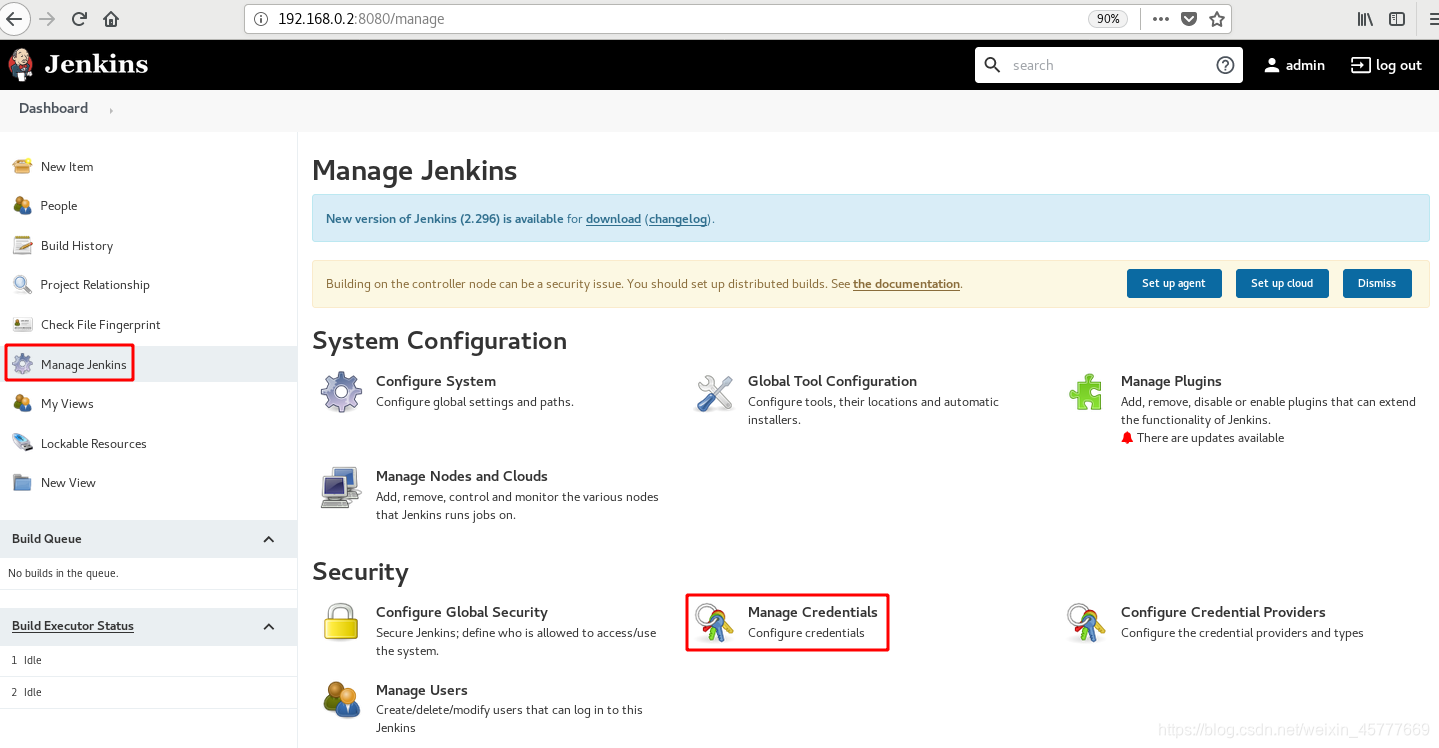Open the Global Tool Configuration link

832,381
